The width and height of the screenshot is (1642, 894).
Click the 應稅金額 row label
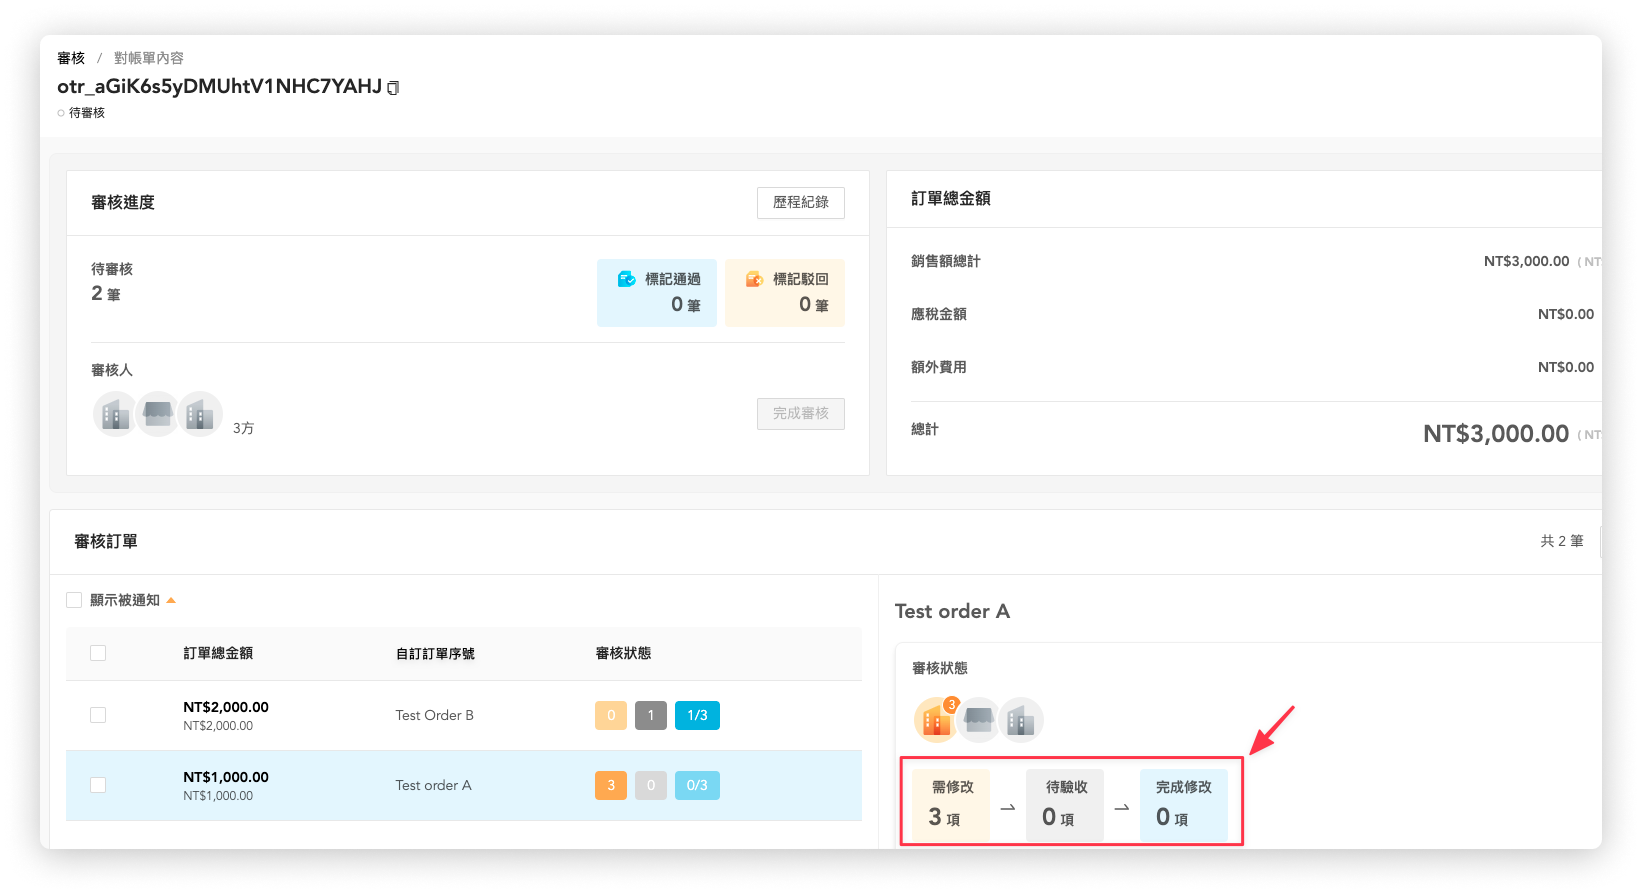(939, 314)
